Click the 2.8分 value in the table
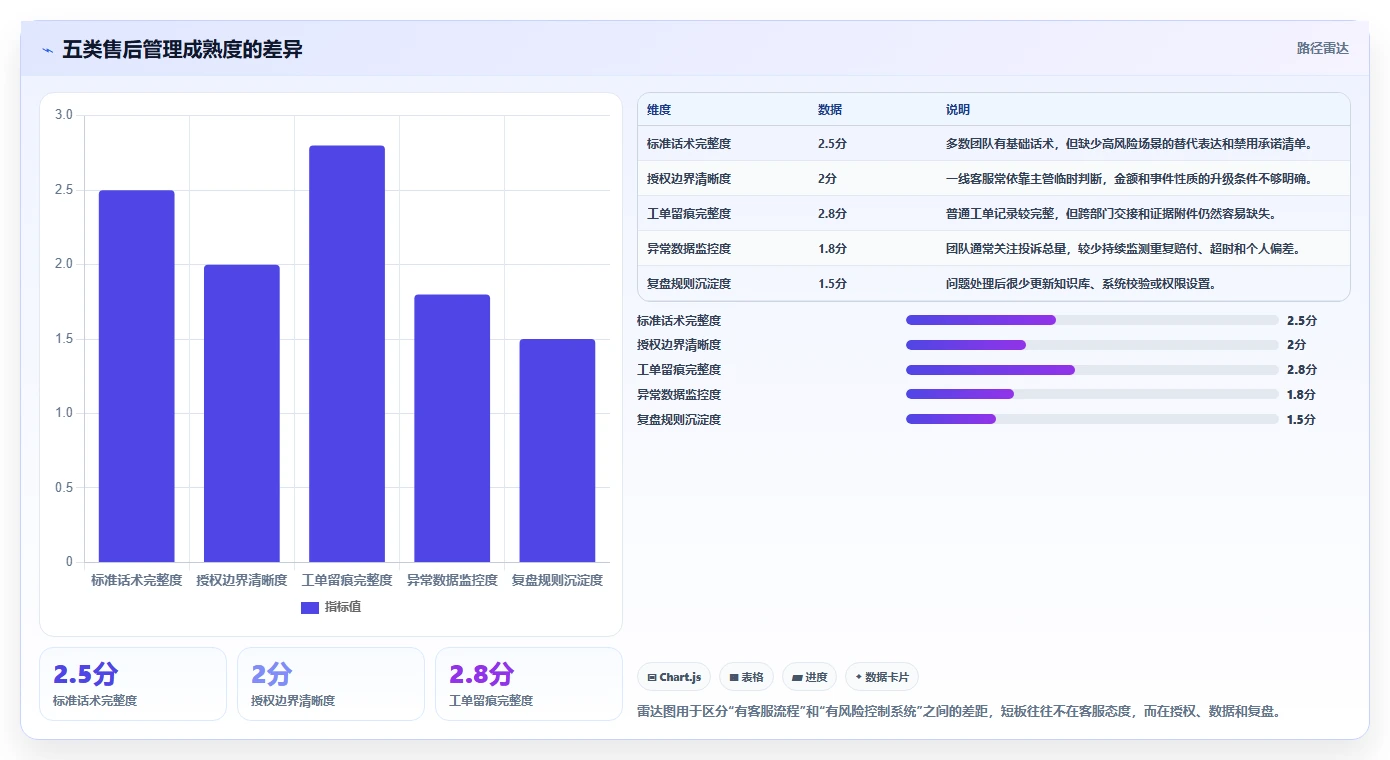 tap(832, 214)
